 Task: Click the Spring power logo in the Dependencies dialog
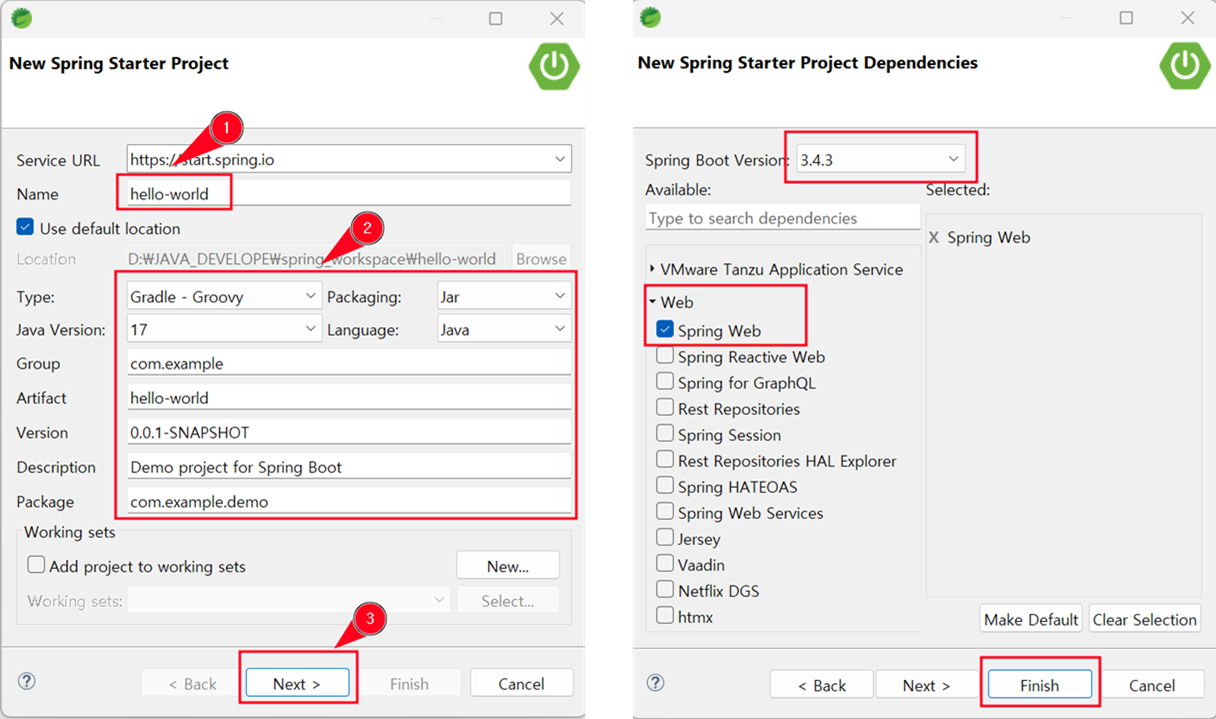1185,66
